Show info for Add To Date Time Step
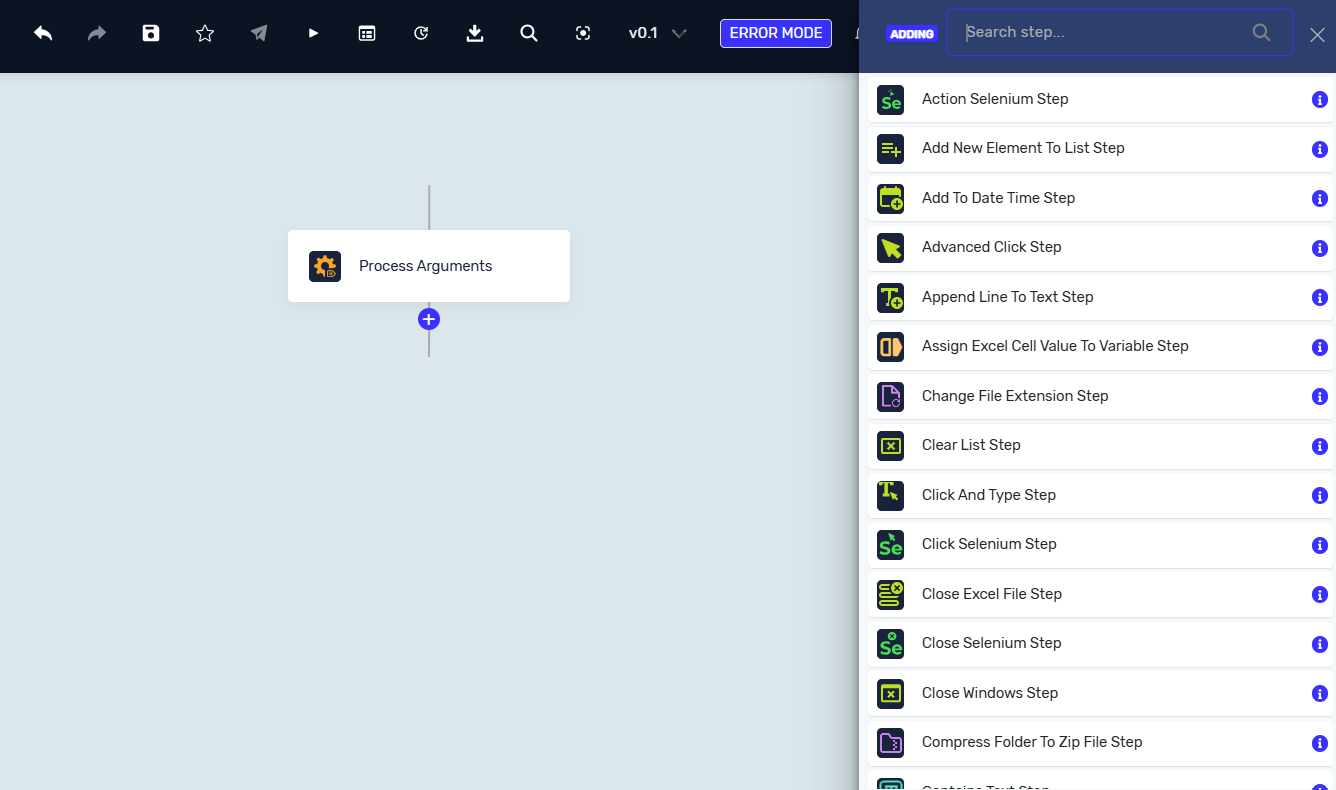This screenshot has width=1336, height=790. pyautogui.click(x=1319, y=199)
